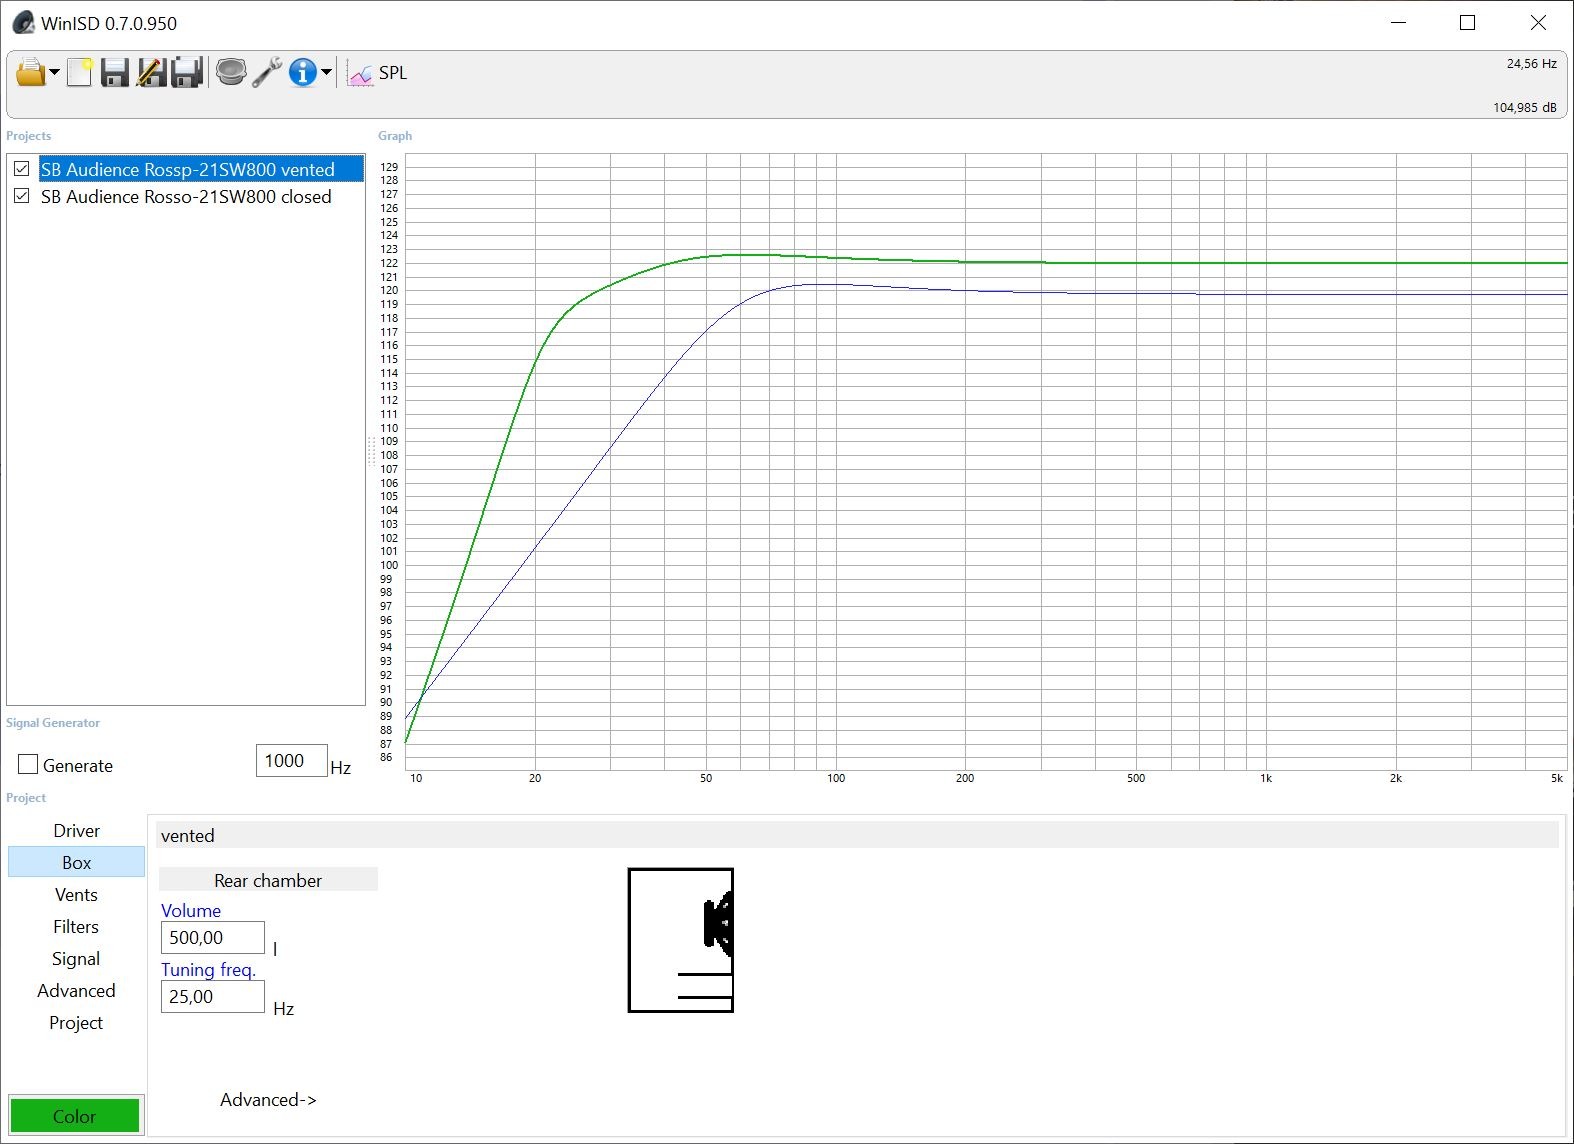Open options with the wrench icon
This screenshot has width=1574, height=1144.
267,72
